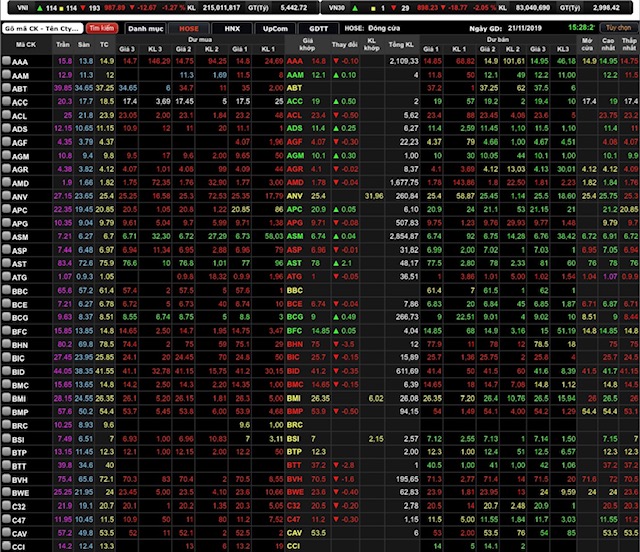Click the clock time 15:28
640x552 pixels.
click(x=581, y=28)
